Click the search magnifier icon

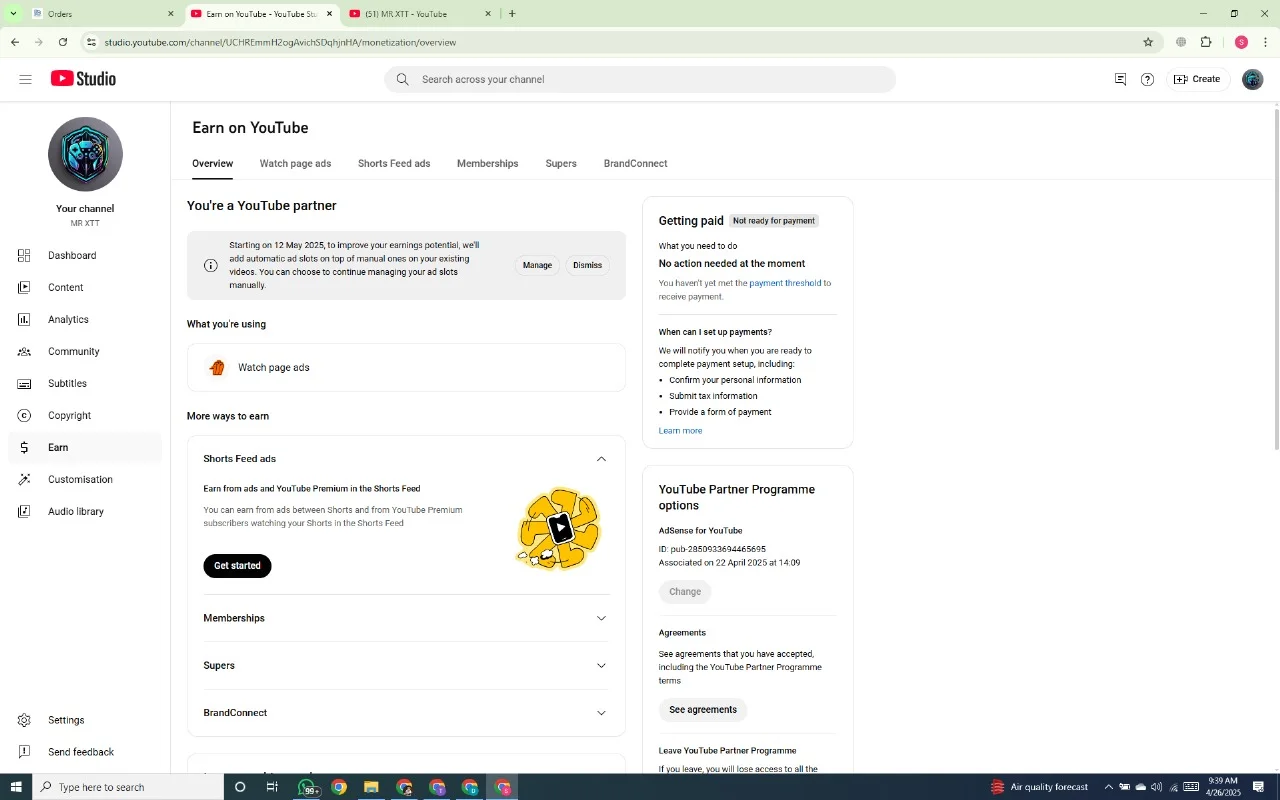click(x=402, y=79)
